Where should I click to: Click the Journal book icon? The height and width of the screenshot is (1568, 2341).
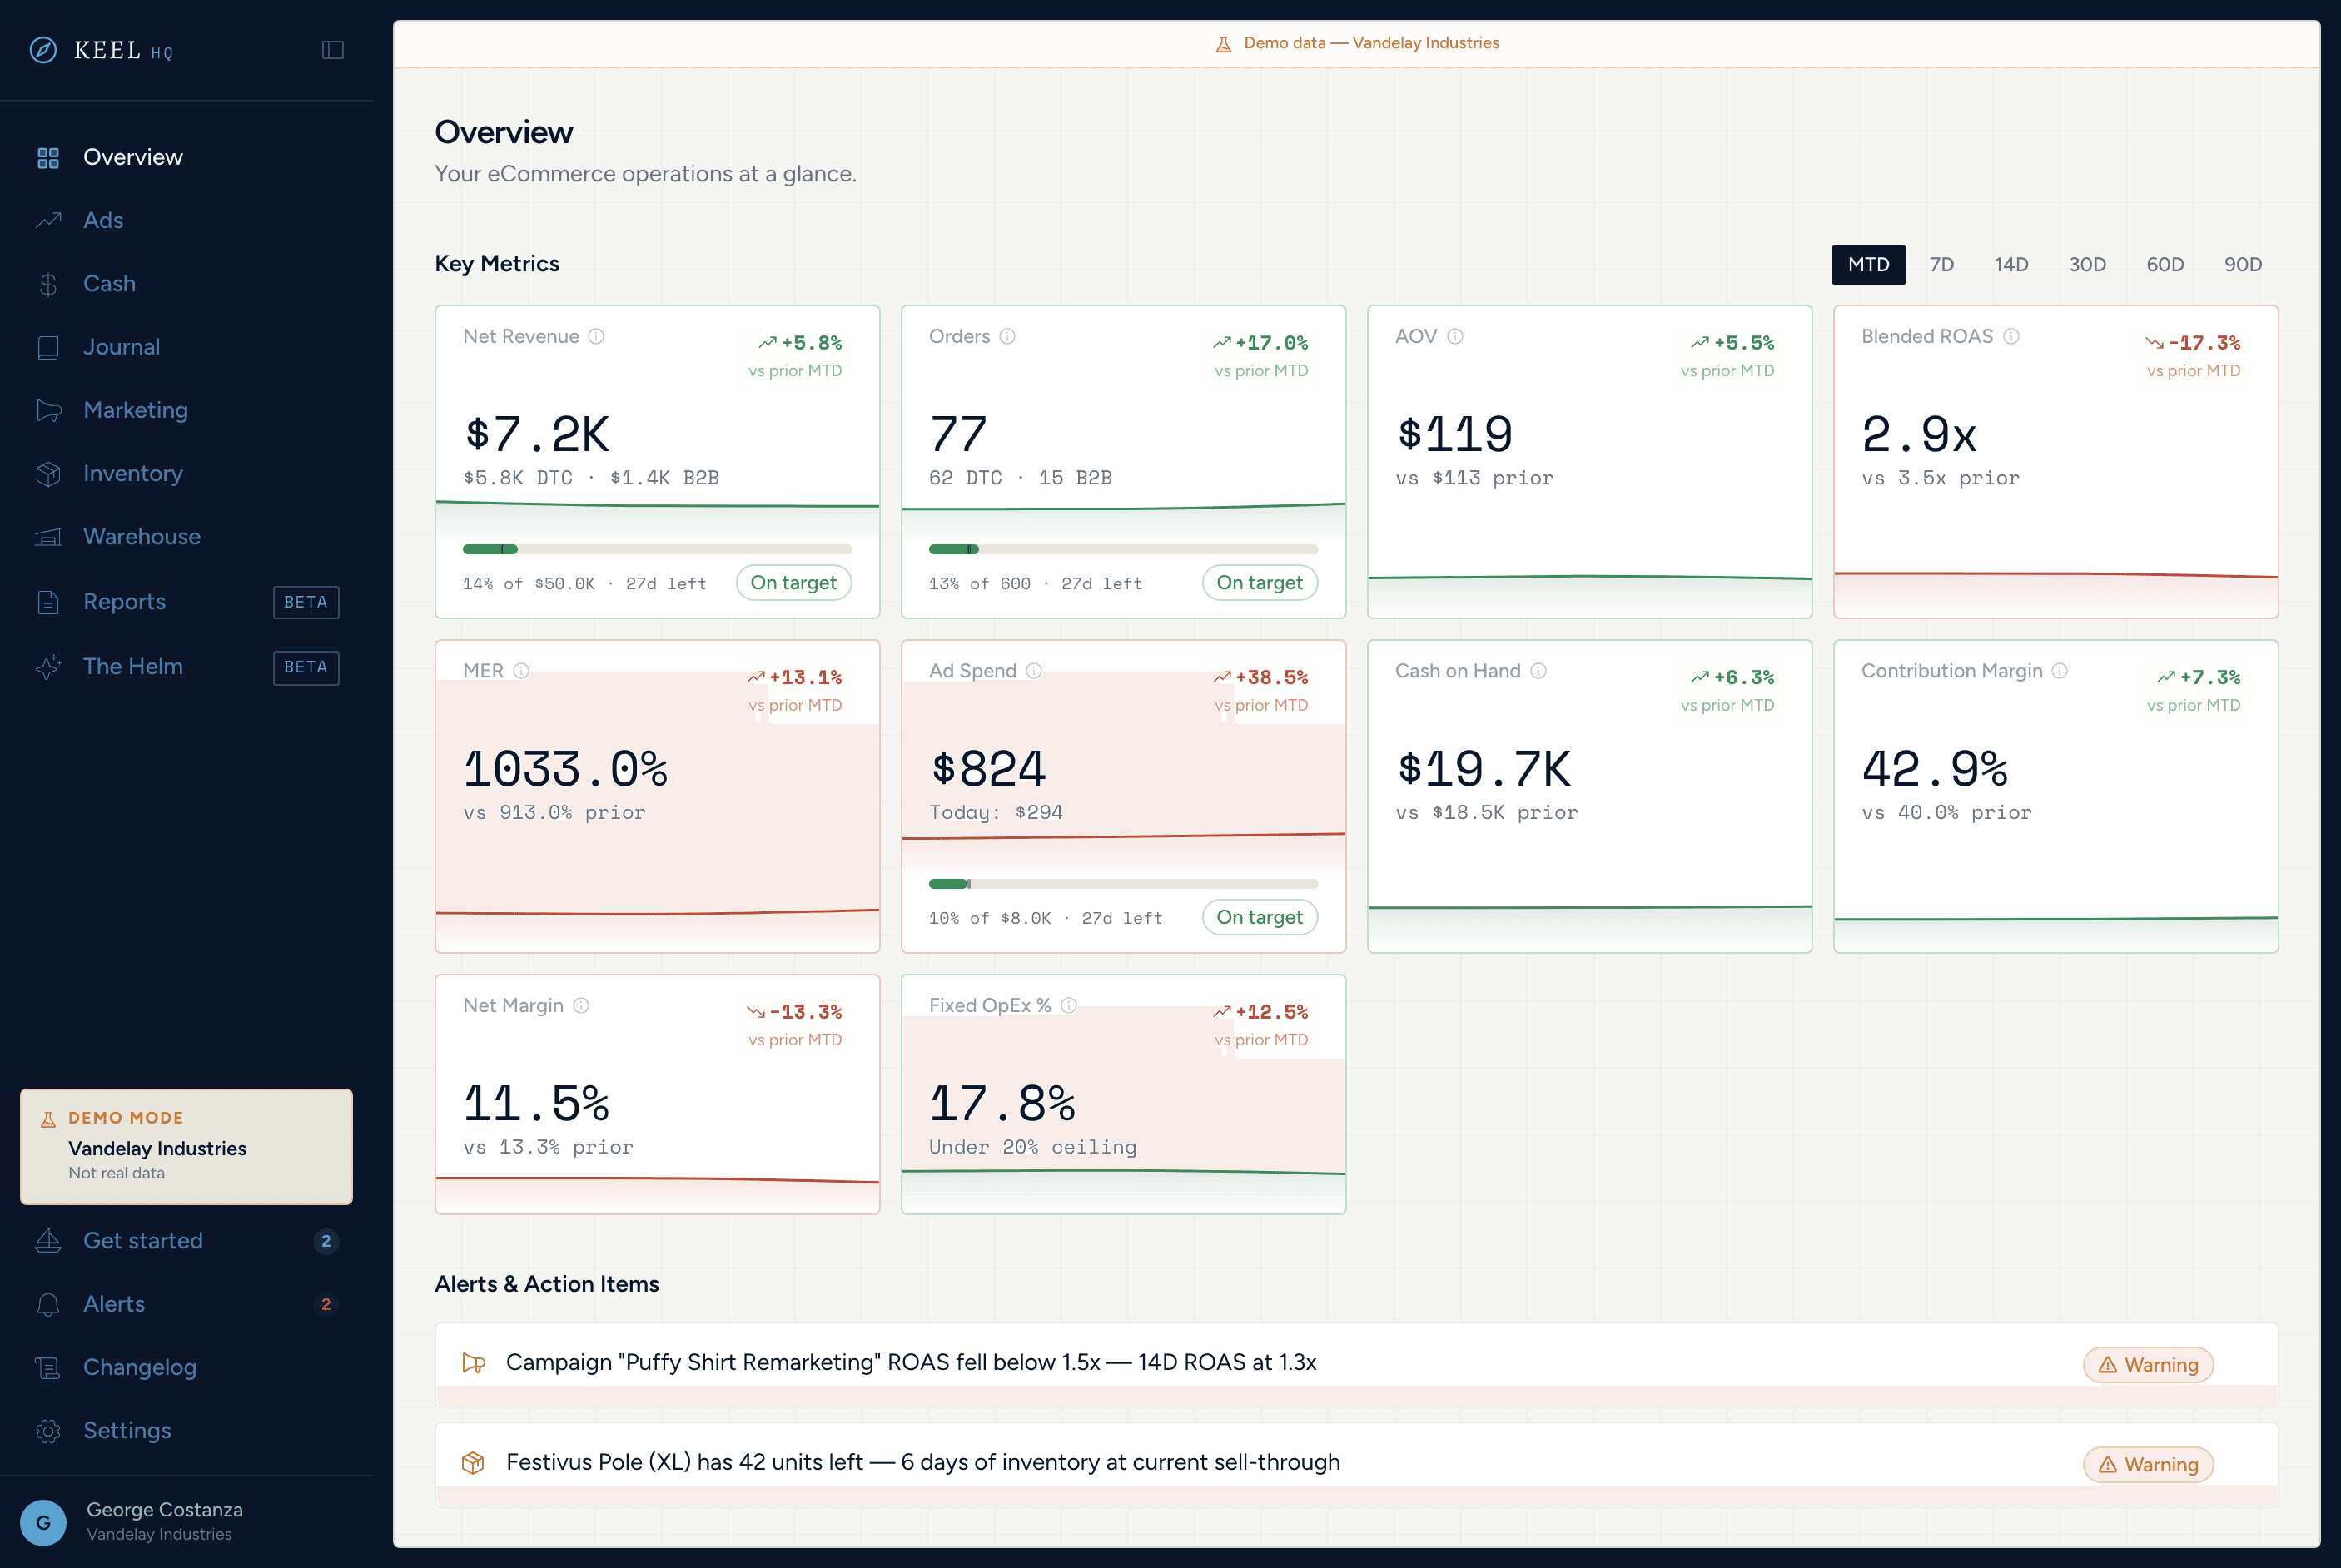tap(48, 347)
